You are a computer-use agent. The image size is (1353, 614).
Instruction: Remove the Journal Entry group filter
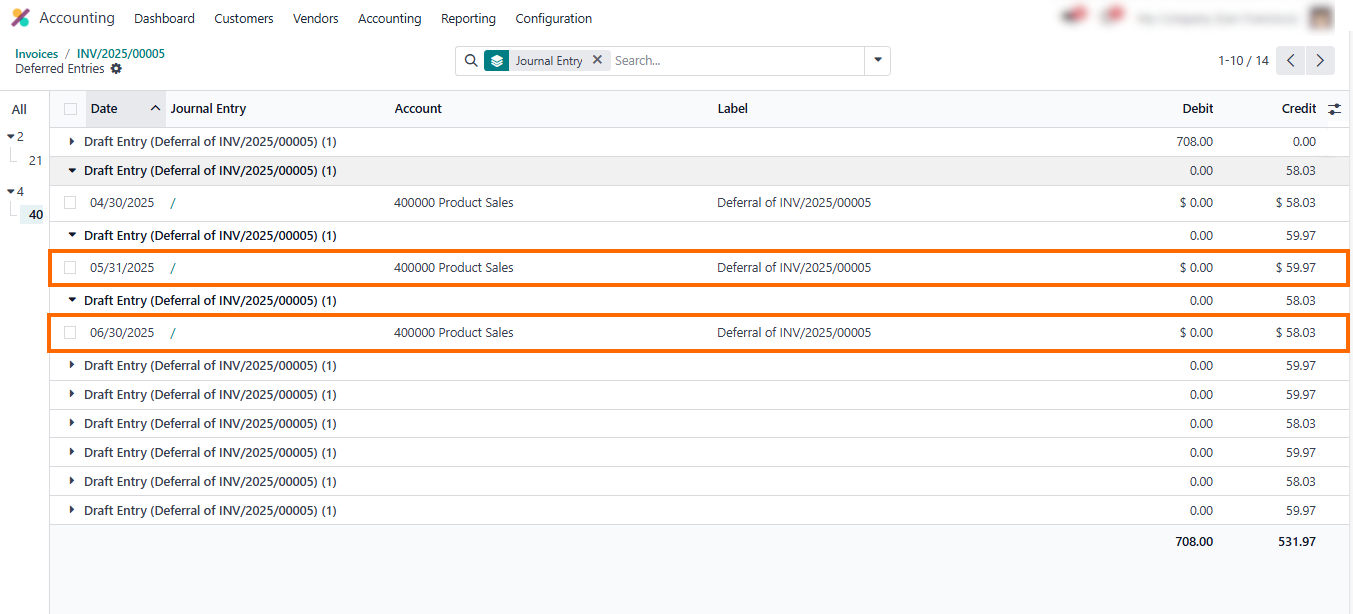coord(597,60)
